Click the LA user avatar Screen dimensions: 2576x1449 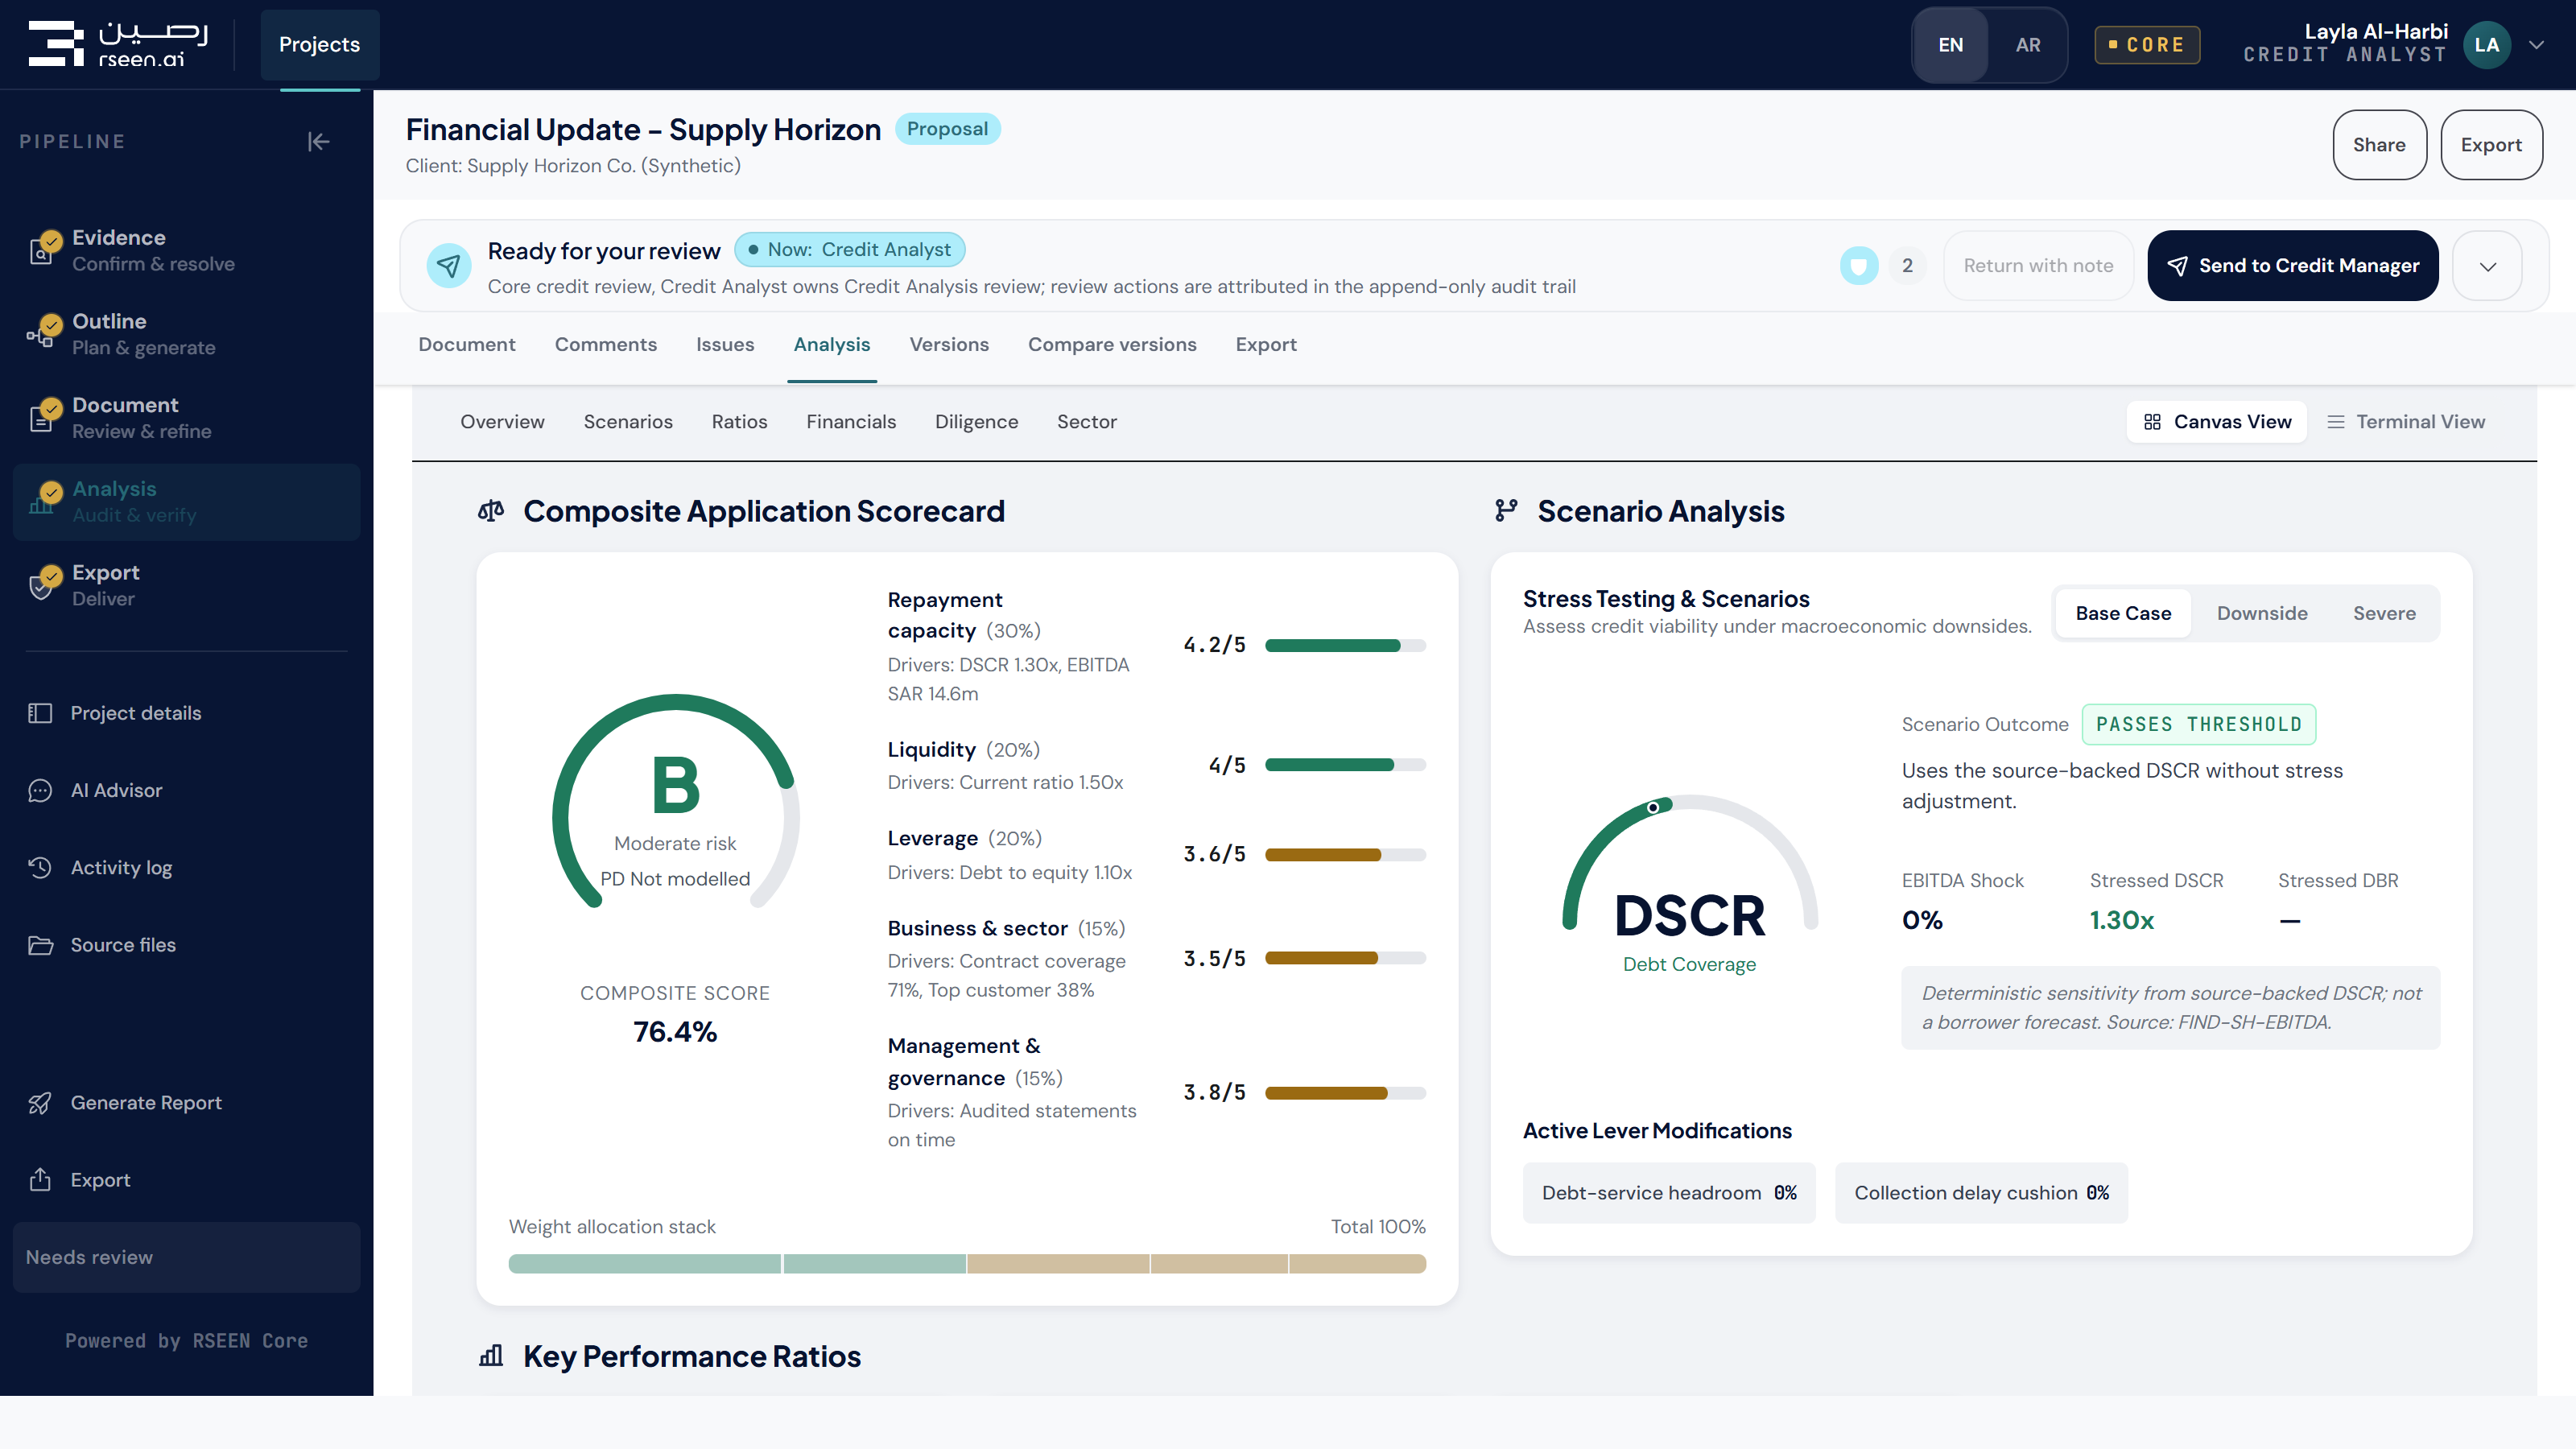tap(2487, 45)
